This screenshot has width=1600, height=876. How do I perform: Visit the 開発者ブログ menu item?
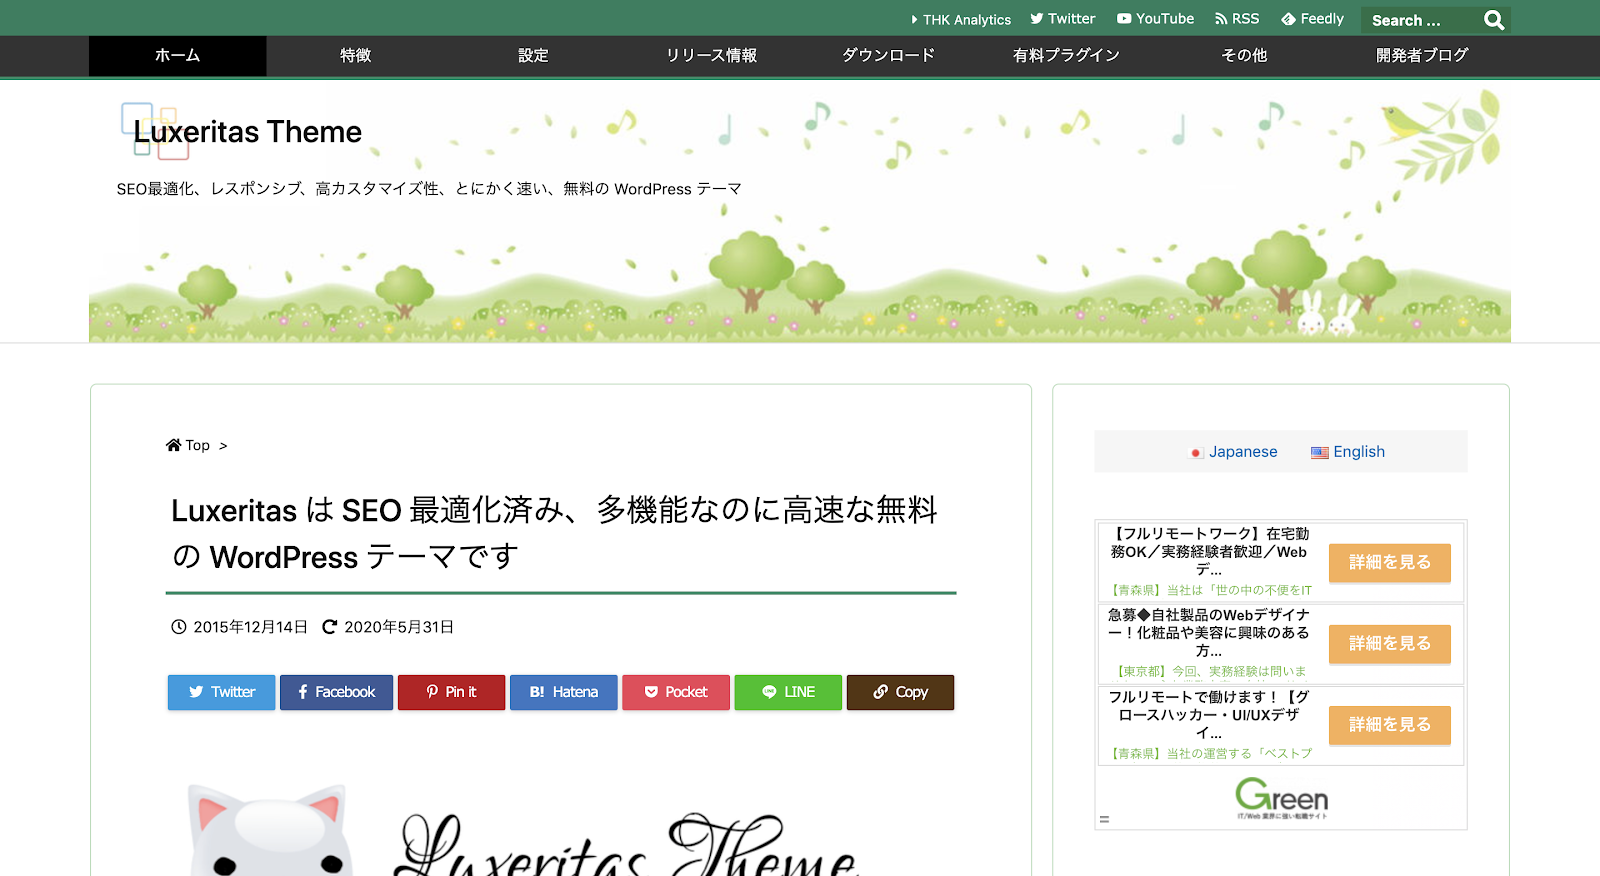pyautogui.click(x=1422, y=56)
